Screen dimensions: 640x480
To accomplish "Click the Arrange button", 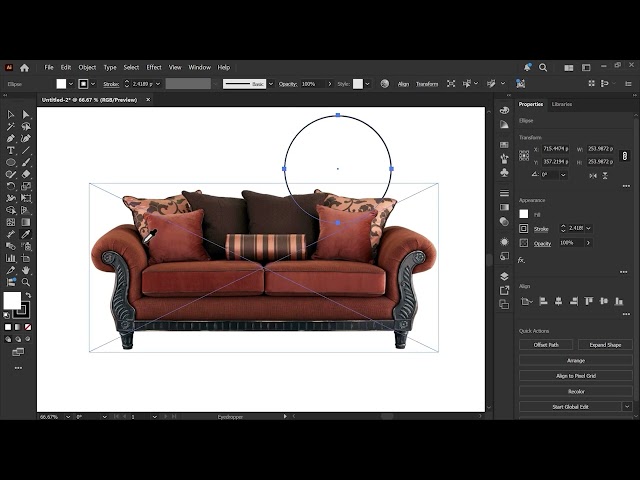I will coord(576,360).
